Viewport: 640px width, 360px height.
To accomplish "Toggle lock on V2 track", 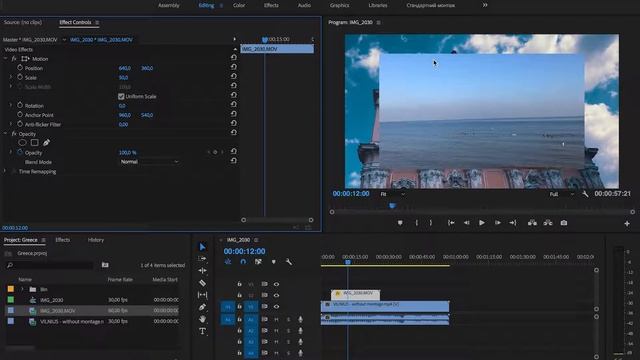I will (x=240, y=295).
